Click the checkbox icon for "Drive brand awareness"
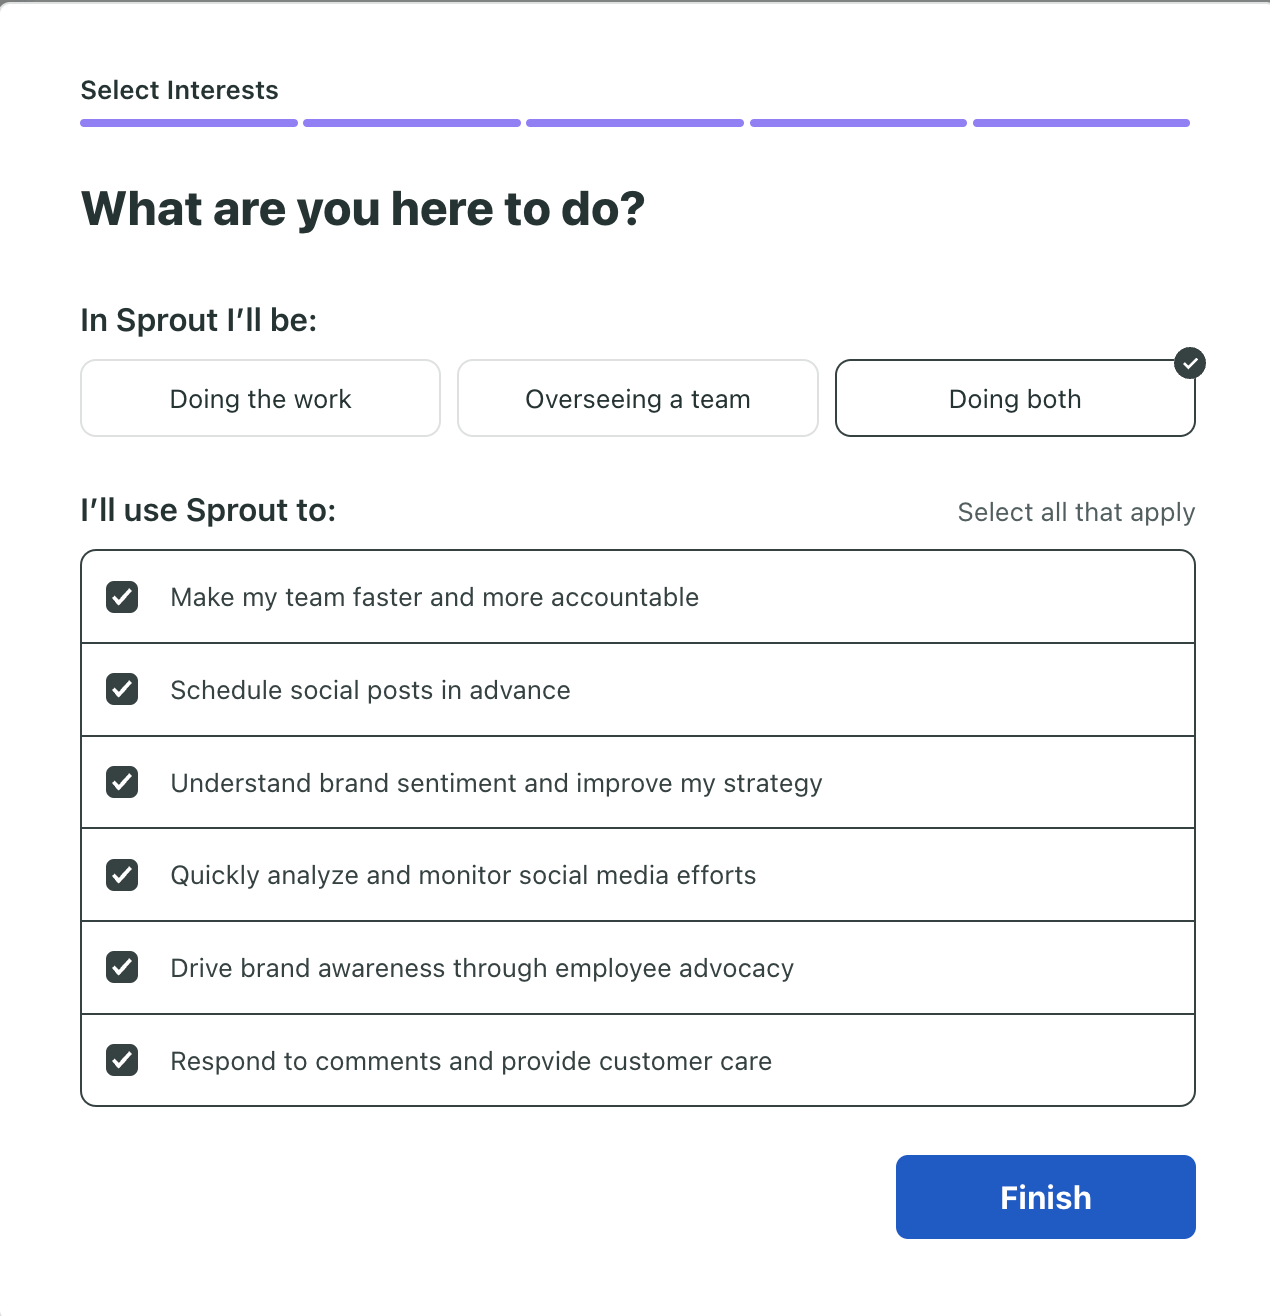Viewport: 1270px width, 1316px height. click(x=121, y=967)
